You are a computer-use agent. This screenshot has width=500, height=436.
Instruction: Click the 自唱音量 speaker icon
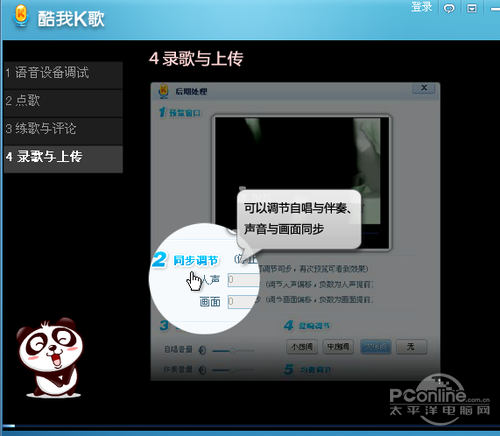[x=202, y=350]
